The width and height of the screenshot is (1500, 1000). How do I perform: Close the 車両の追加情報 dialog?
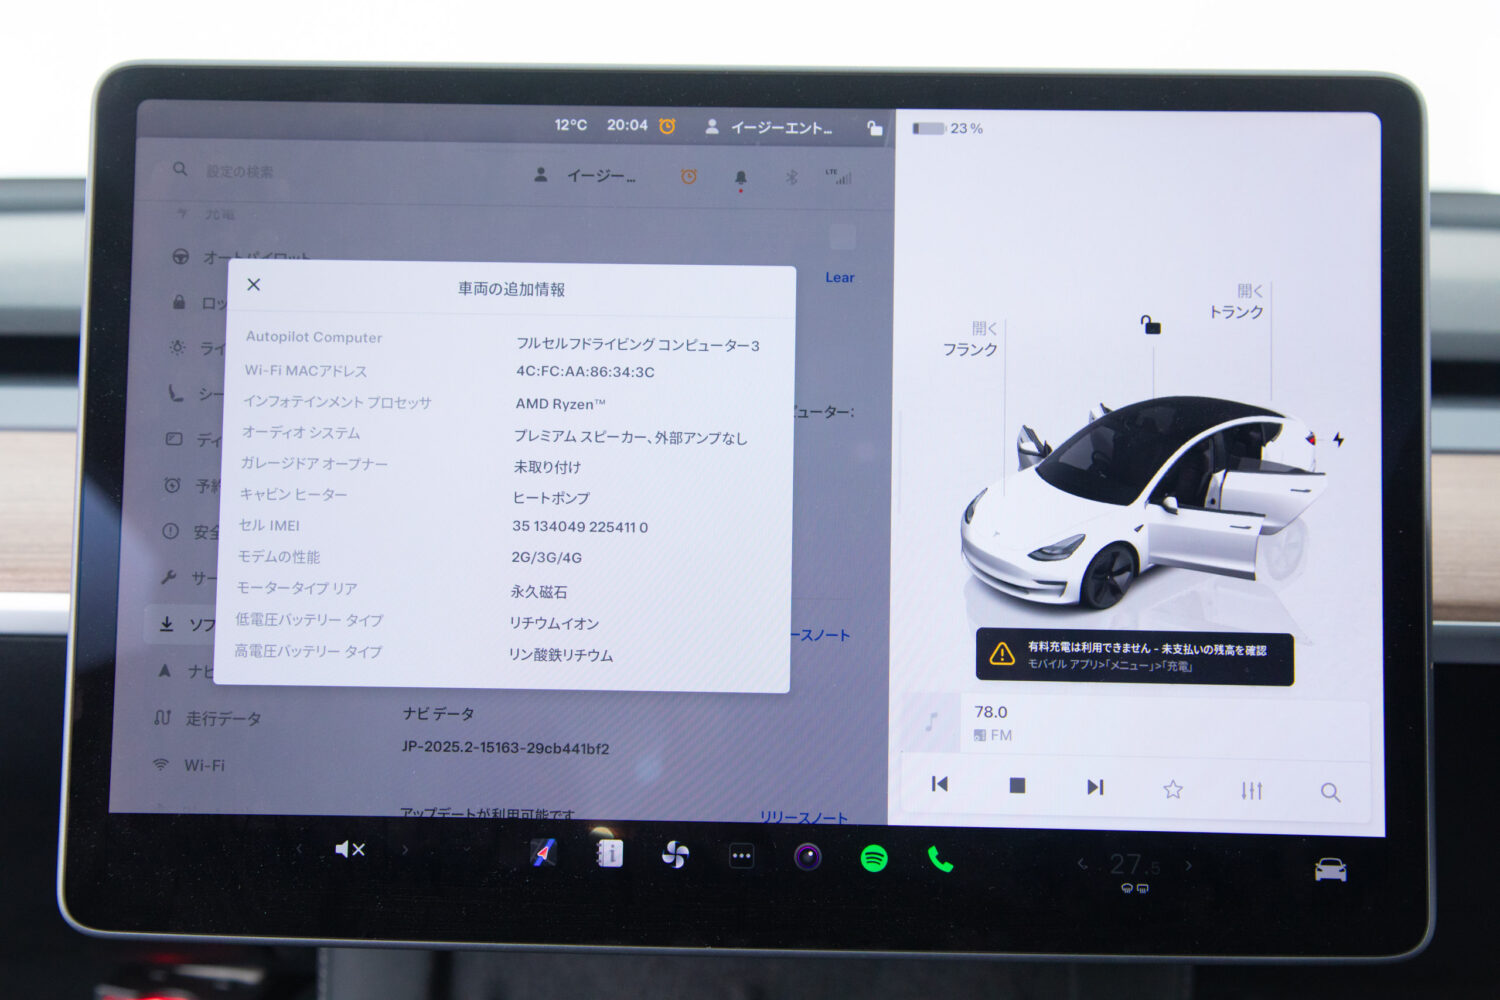[254, 285]
